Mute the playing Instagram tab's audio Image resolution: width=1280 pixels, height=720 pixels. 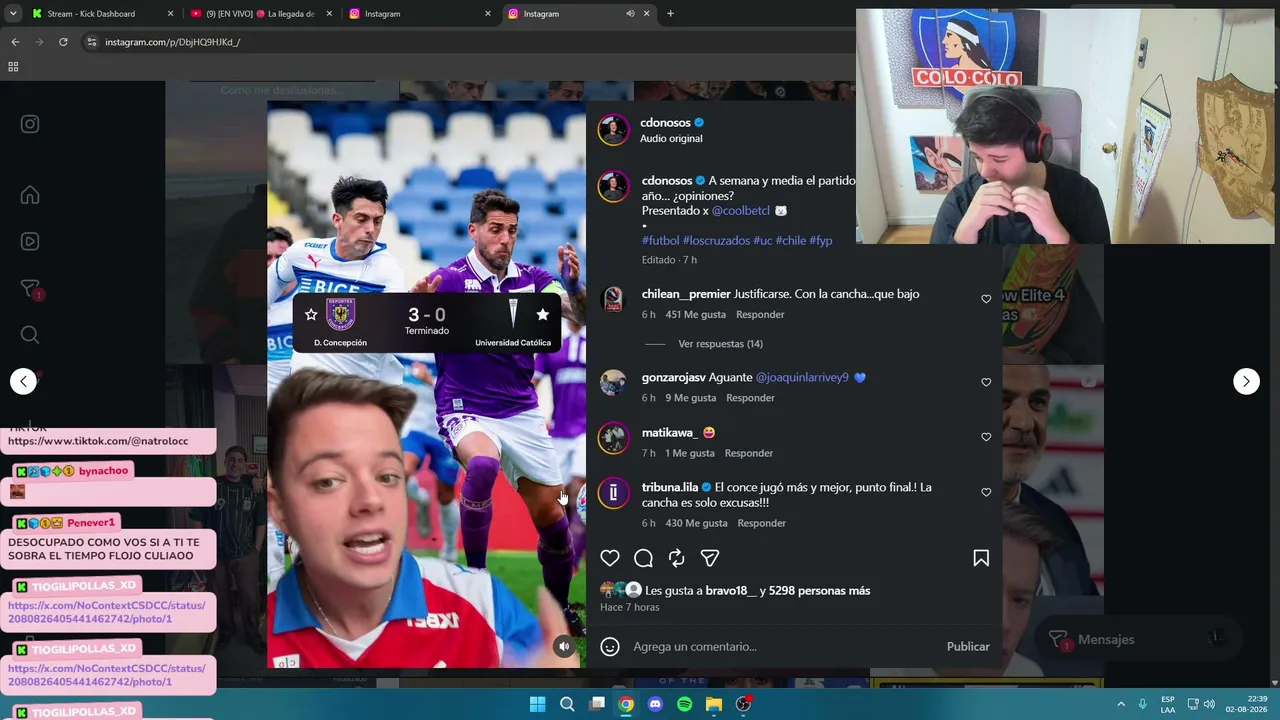pyautogui.click(x=630, y=14)
